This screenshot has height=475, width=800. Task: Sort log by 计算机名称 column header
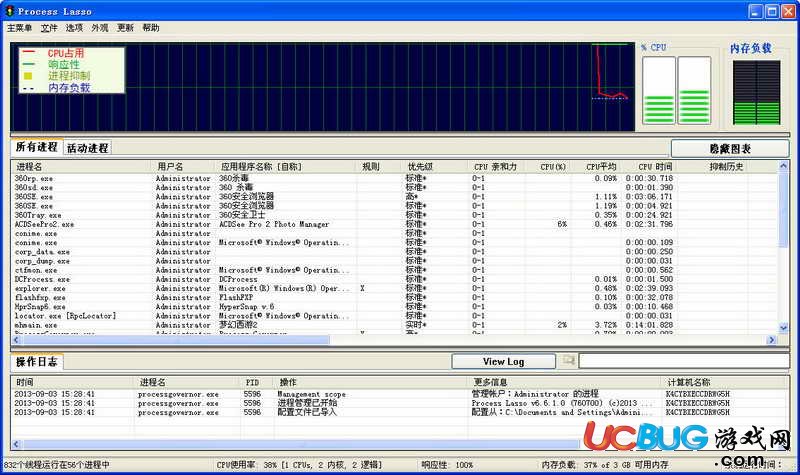click(724, 382)
